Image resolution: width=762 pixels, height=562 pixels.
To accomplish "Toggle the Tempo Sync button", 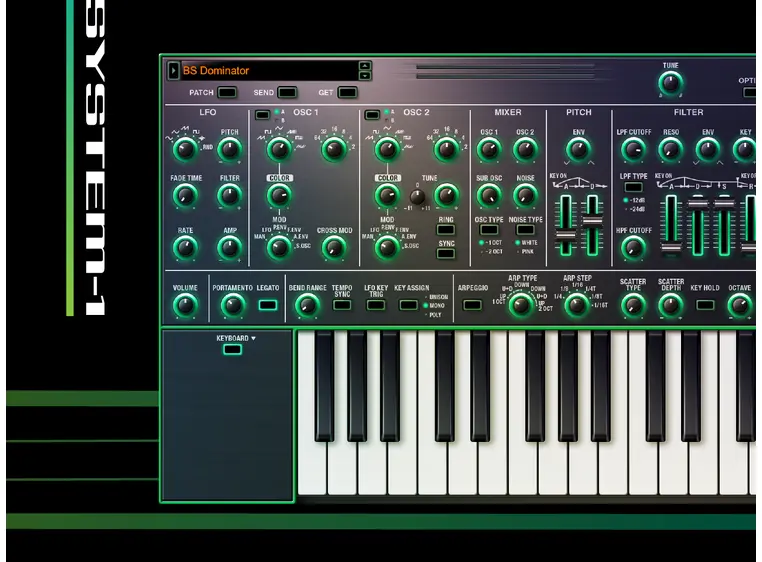I will tap(342, 305).
